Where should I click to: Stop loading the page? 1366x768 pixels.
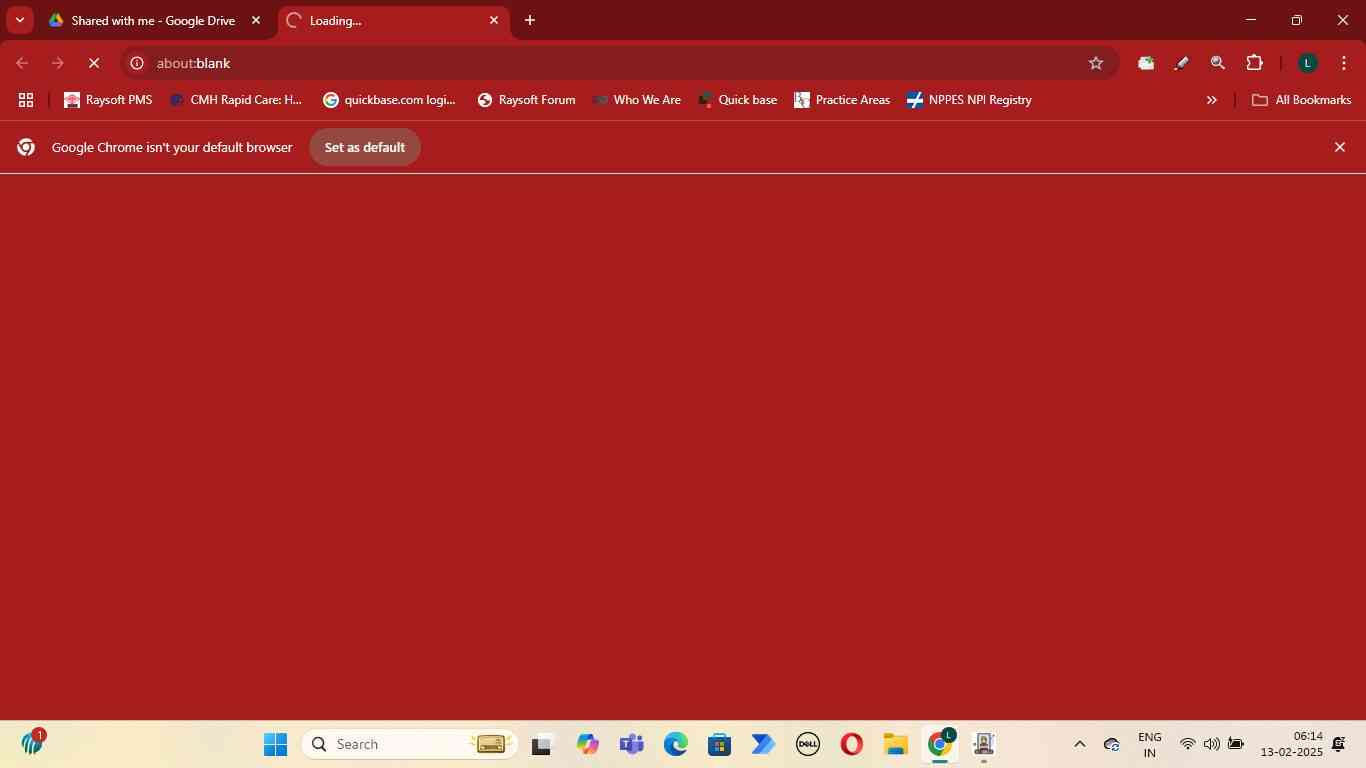pos(94,63)
